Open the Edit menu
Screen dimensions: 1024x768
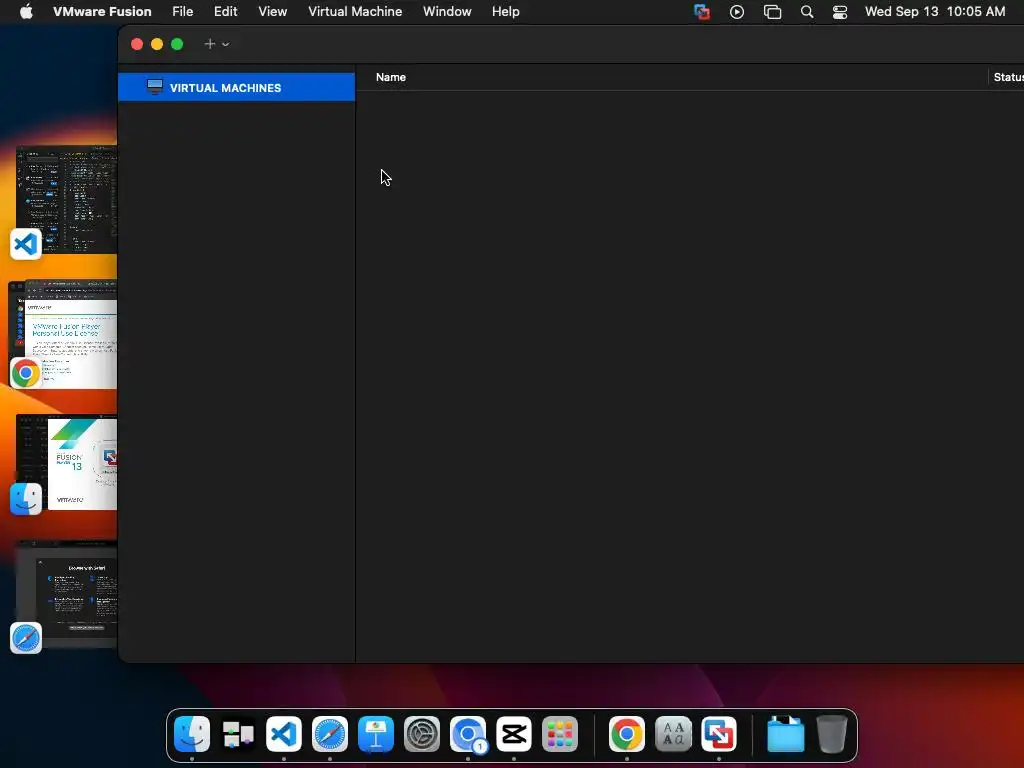(x=225, y=11)
